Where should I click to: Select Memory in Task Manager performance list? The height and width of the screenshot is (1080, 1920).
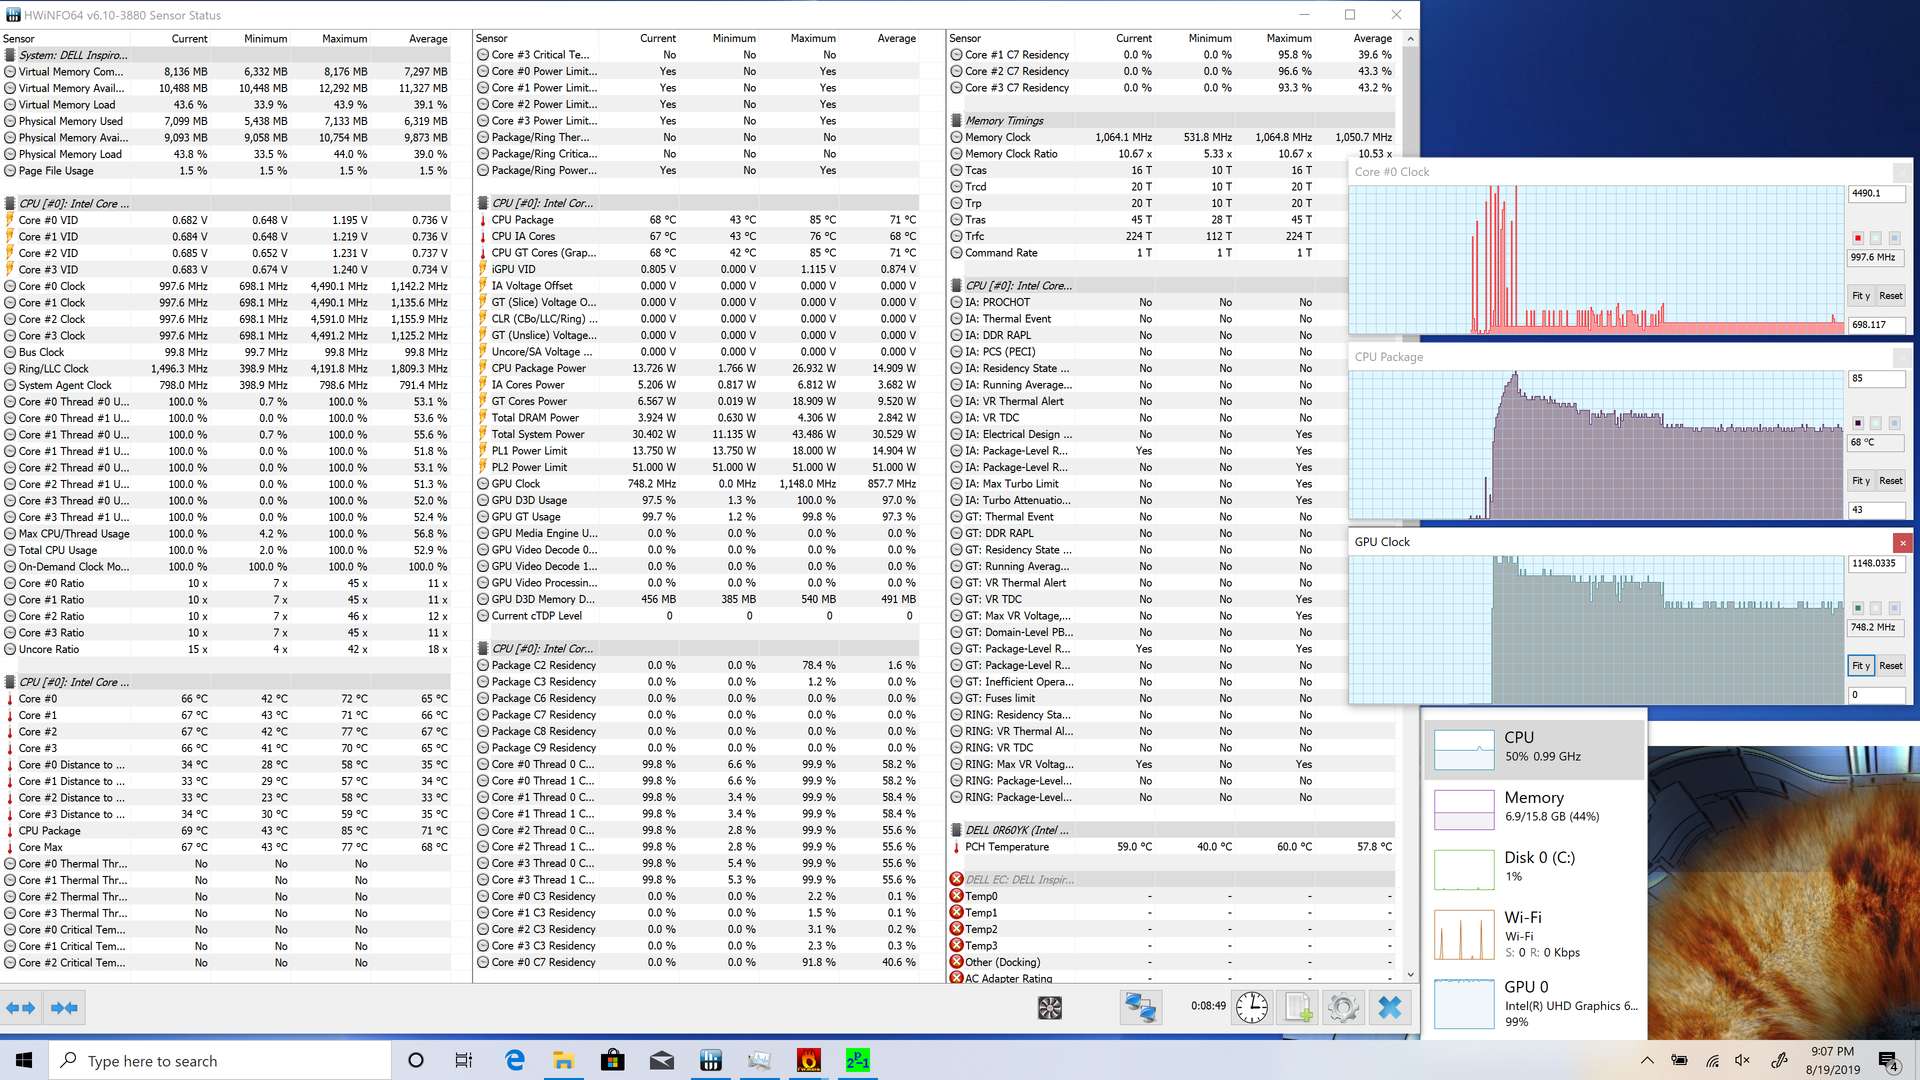pos(1534,806)
